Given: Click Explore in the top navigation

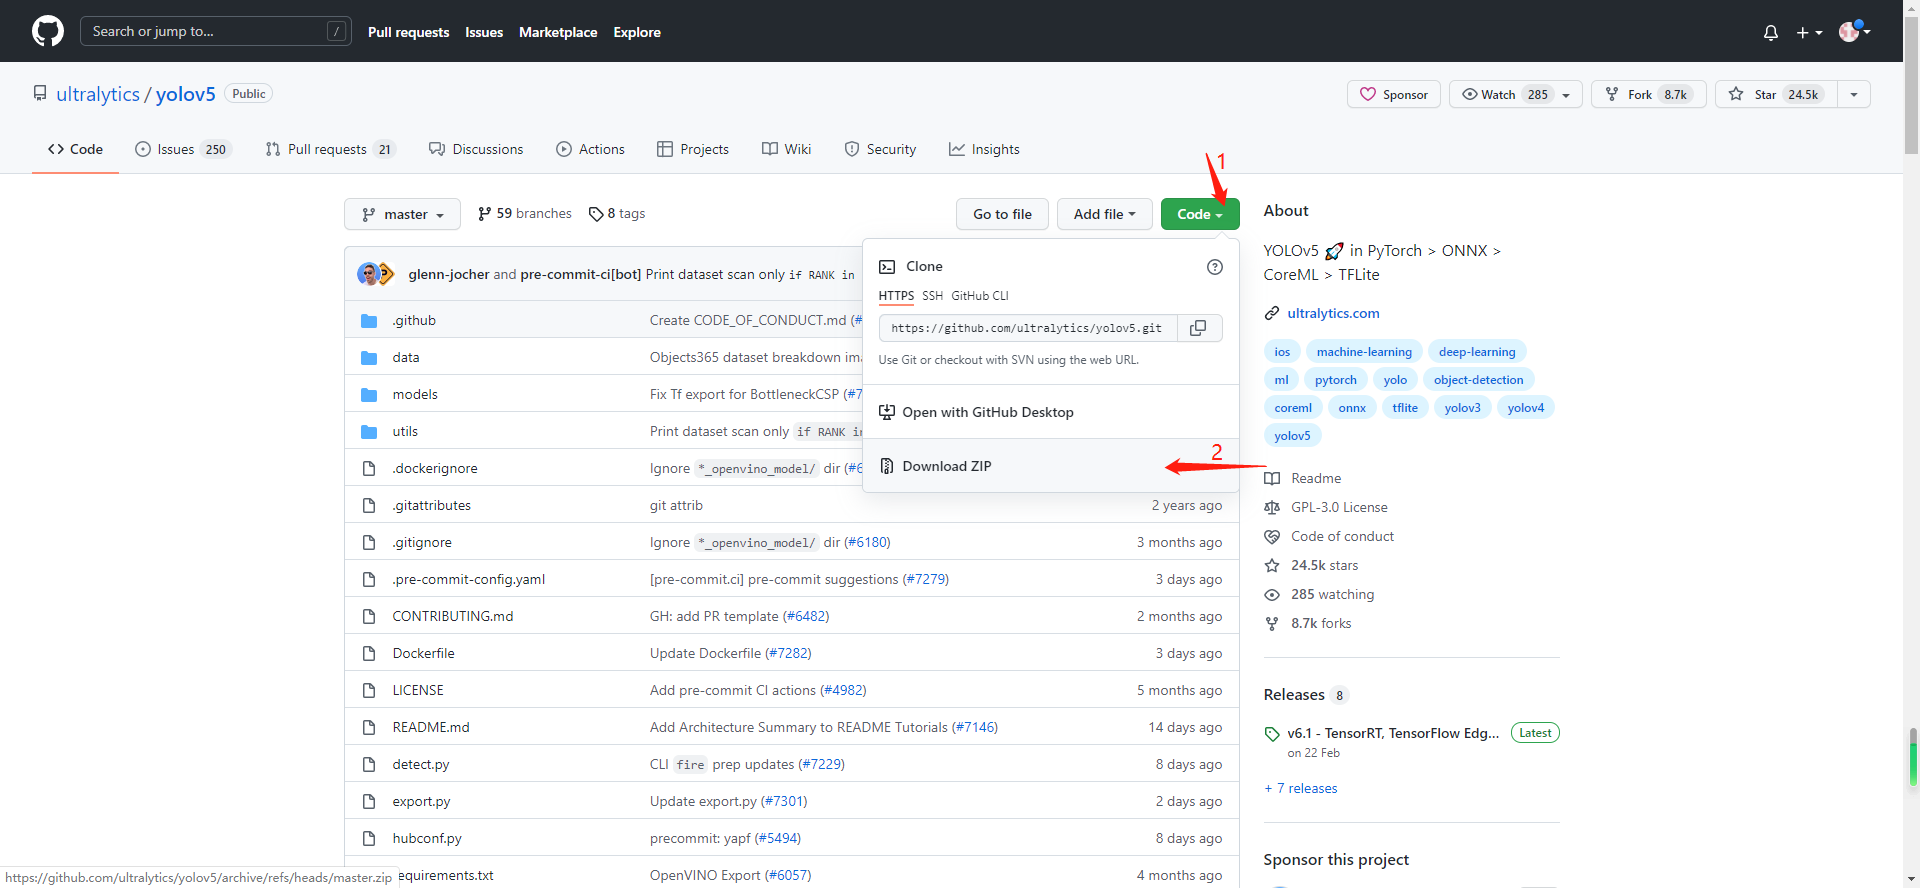Looking at the screenshot, I should [637, 32].
